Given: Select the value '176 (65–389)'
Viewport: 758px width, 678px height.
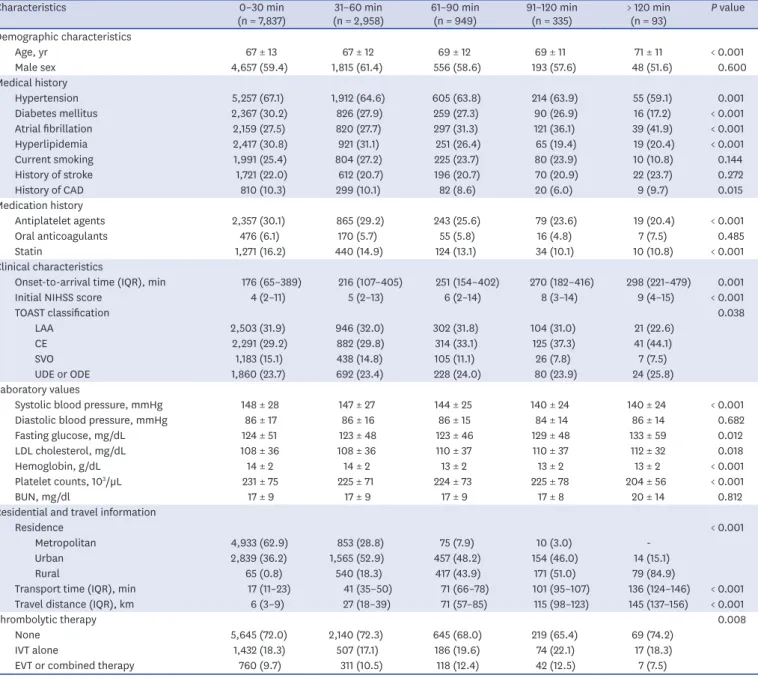Looking at the screenshot, I should coord(272,282).
